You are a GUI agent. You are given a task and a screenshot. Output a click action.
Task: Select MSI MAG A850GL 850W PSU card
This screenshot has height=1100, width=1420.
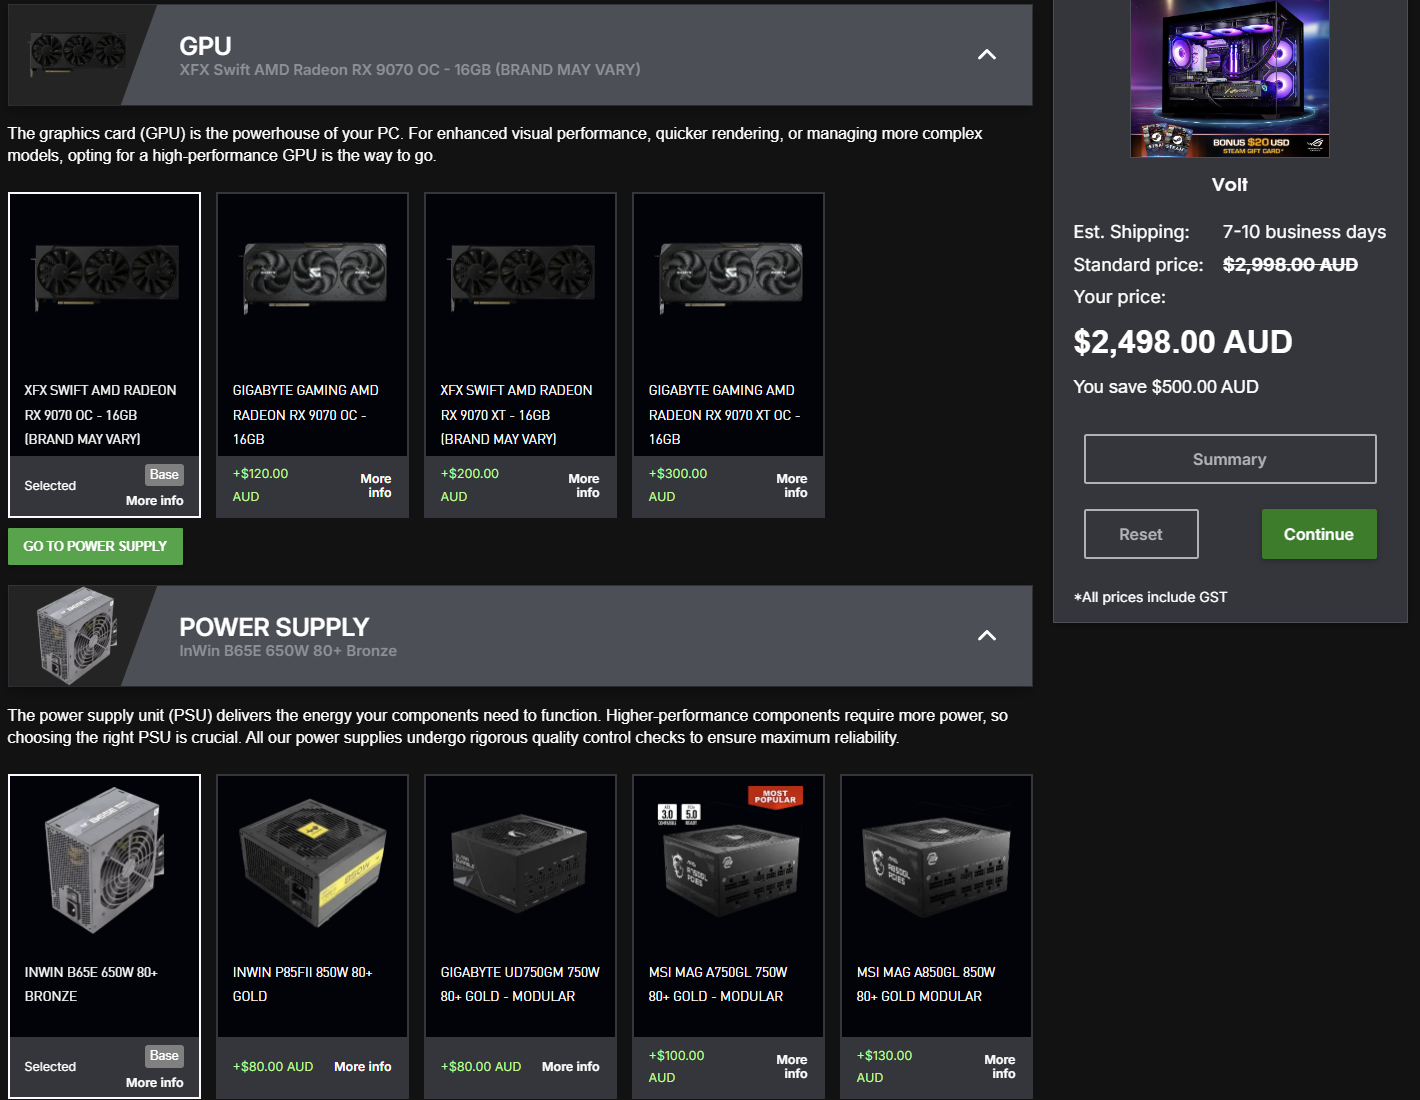[x=936, y=936]
